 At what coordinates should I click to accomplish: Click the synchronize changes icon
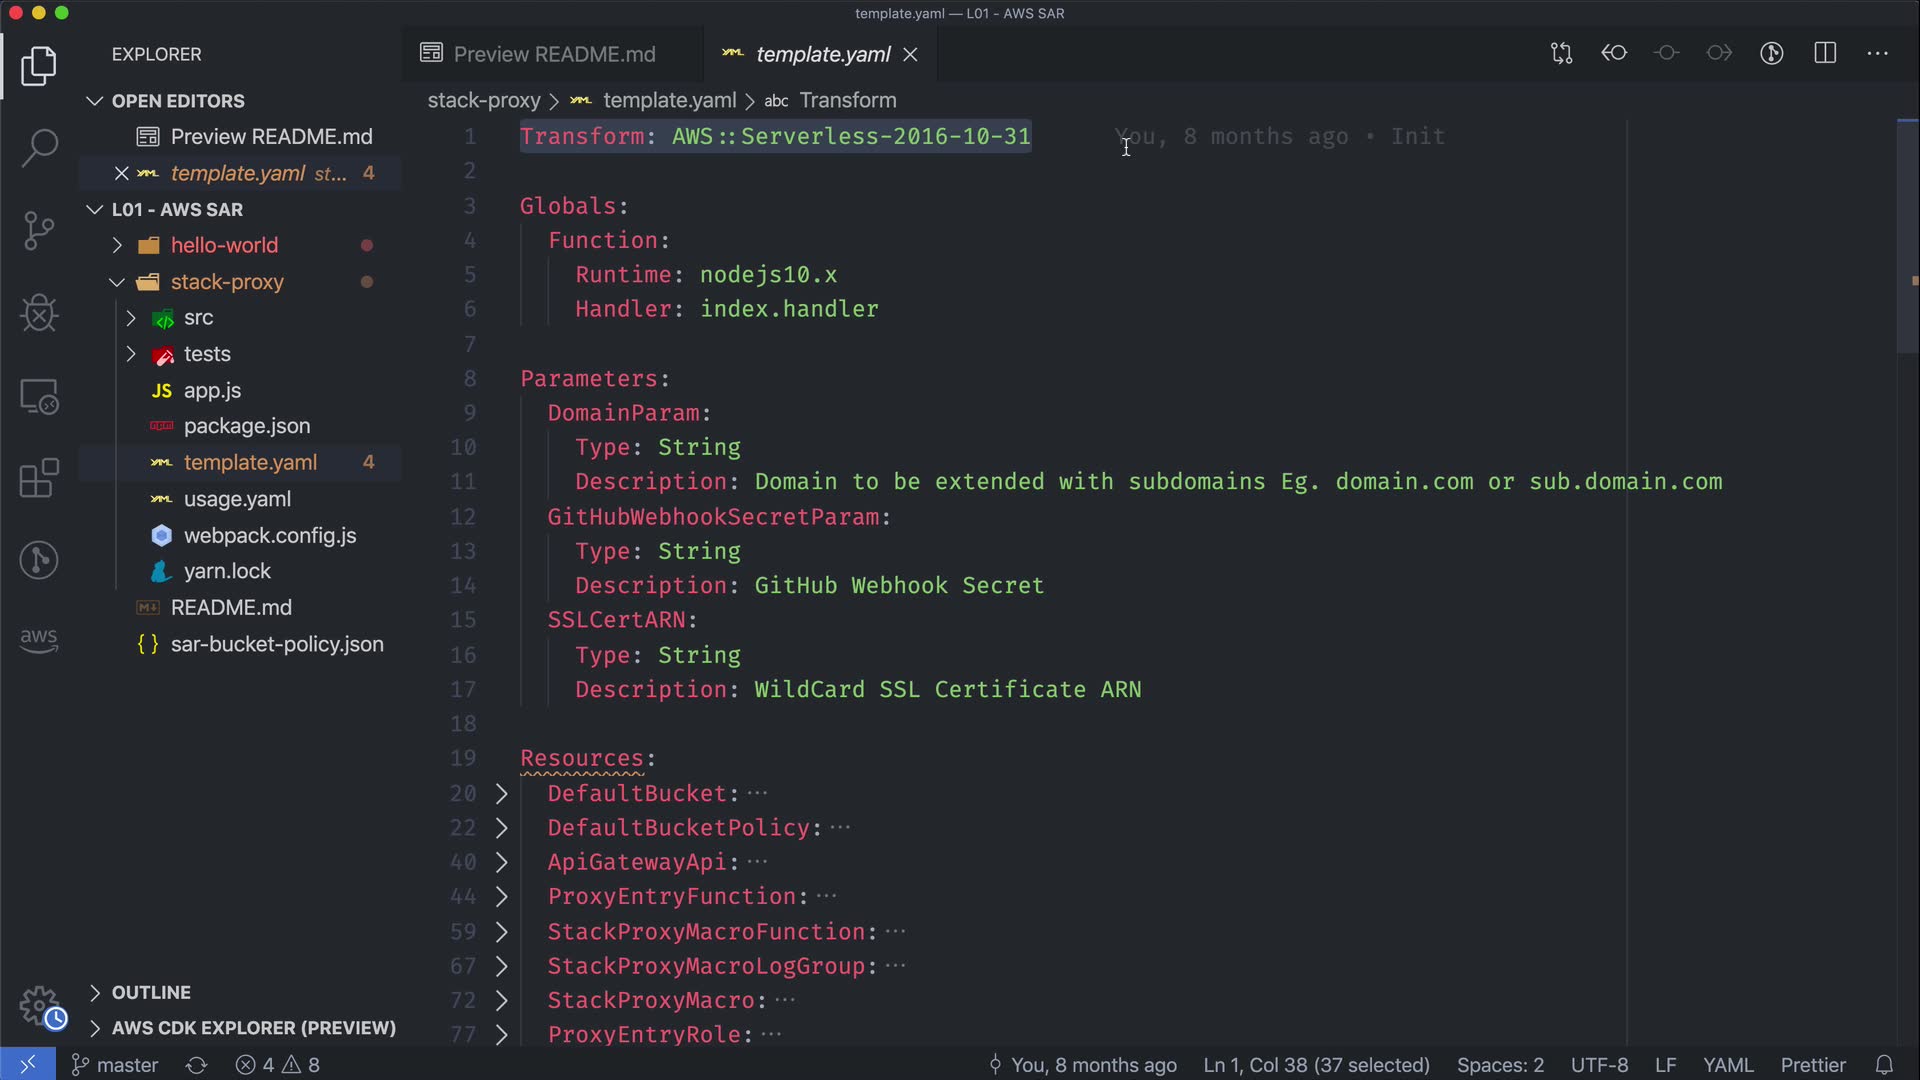[x=196, y=1065]
